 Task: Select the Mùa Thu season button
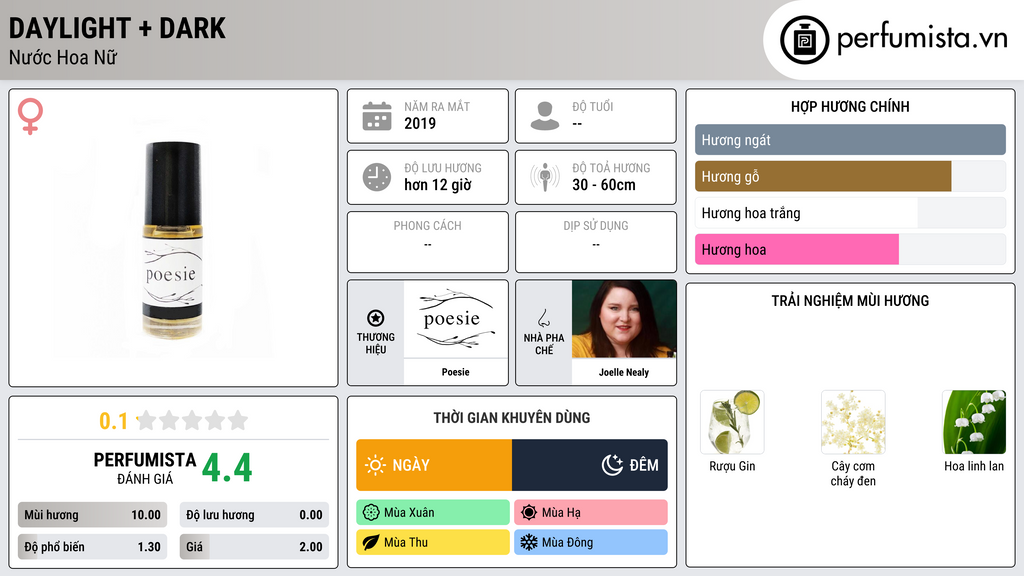(x=433, y=542)
